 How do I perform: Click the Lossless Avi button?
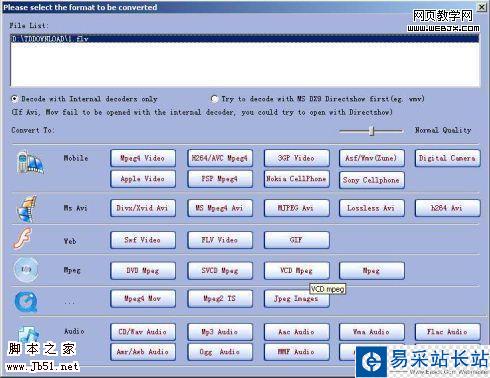pyautogui.click(x=372, y=208)
